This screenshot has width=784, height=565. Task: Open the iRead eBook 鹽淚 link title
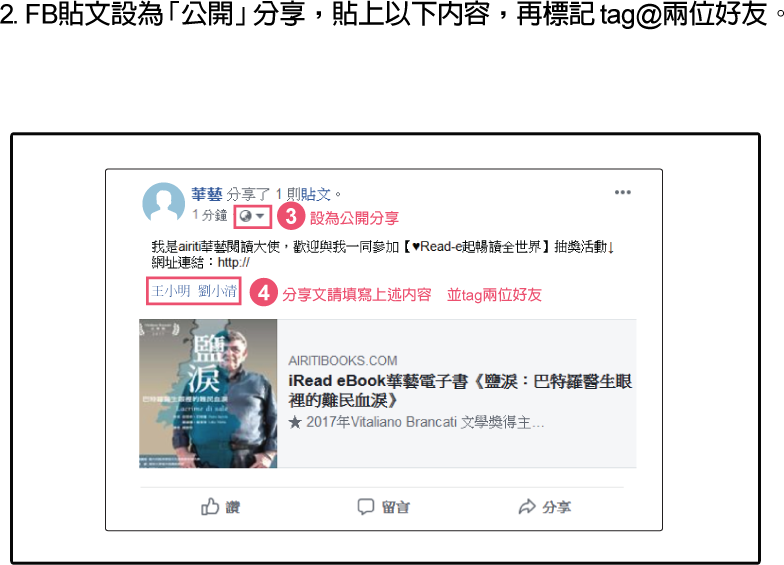(460, 390)
